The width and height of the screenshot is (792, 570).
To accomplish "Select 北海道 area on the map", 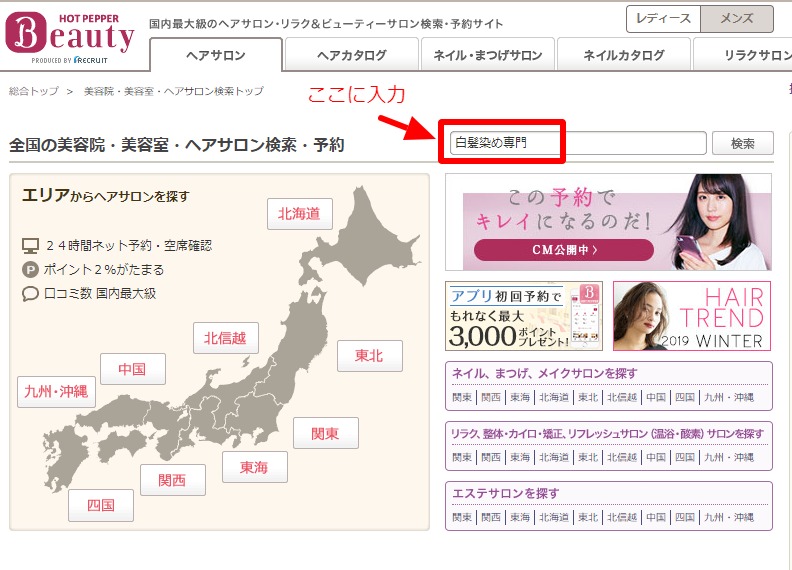I will [x=300, y=214].
